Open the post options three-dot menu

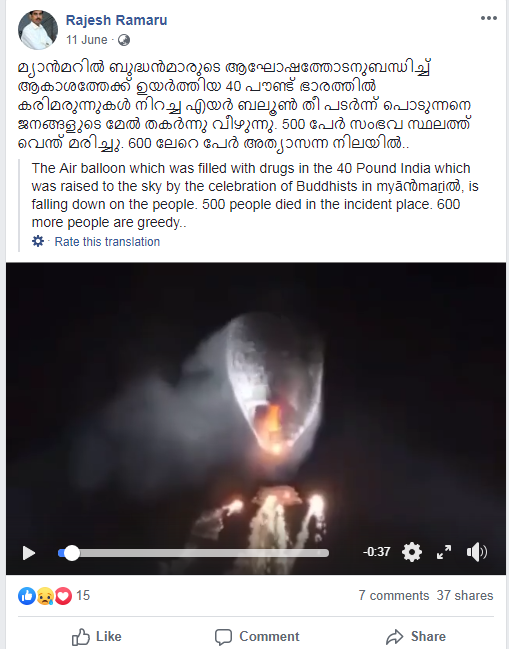488,18
